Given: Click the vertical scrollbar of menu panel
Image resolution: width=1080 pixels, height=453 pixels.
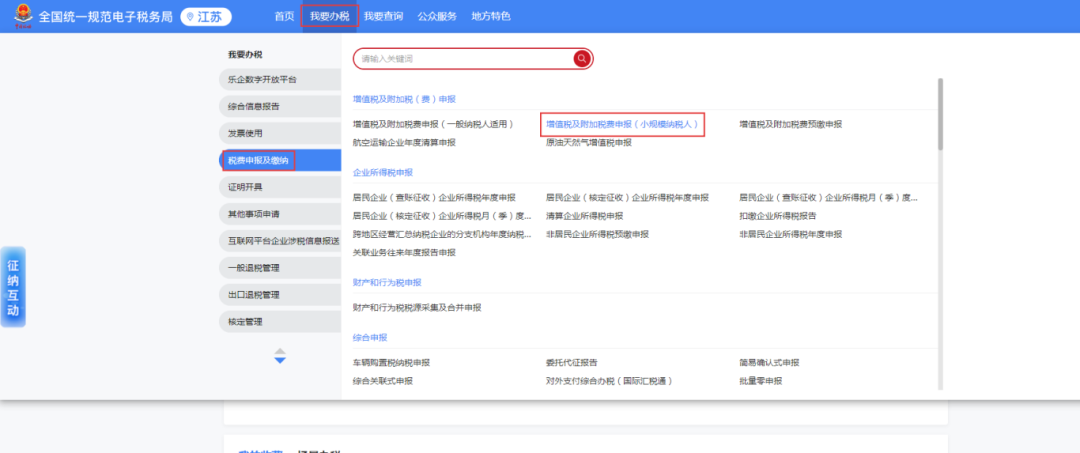Looking at the screenshot, I should (x=939, y=115).
